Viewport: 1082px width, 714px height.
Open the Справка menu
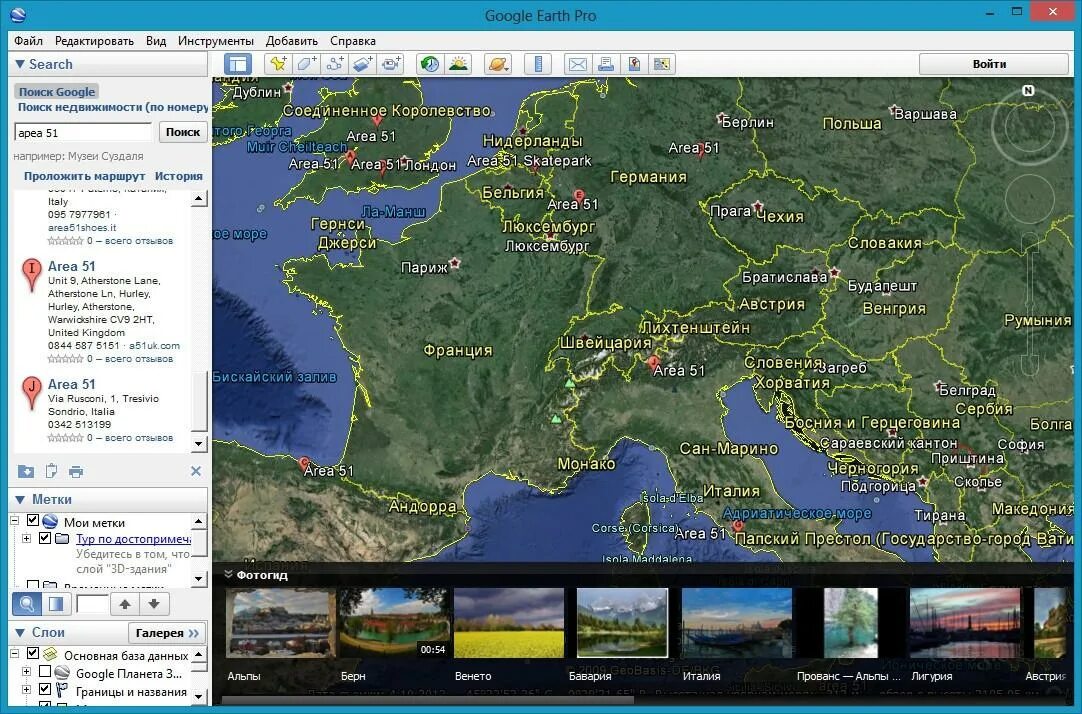(x=353, y=41)
